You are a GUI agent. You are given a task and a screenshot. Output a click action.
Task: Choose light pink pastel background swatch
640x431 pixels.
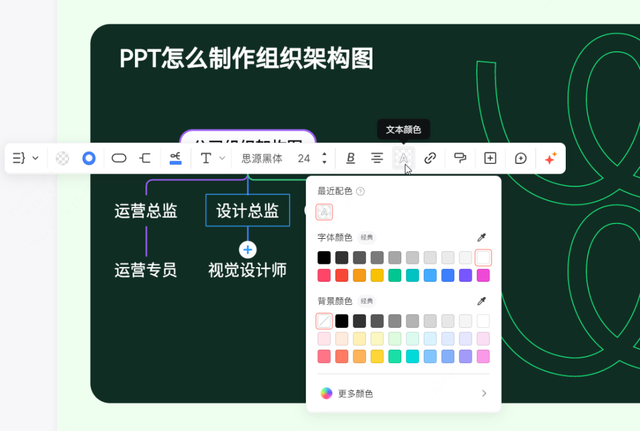324,339
